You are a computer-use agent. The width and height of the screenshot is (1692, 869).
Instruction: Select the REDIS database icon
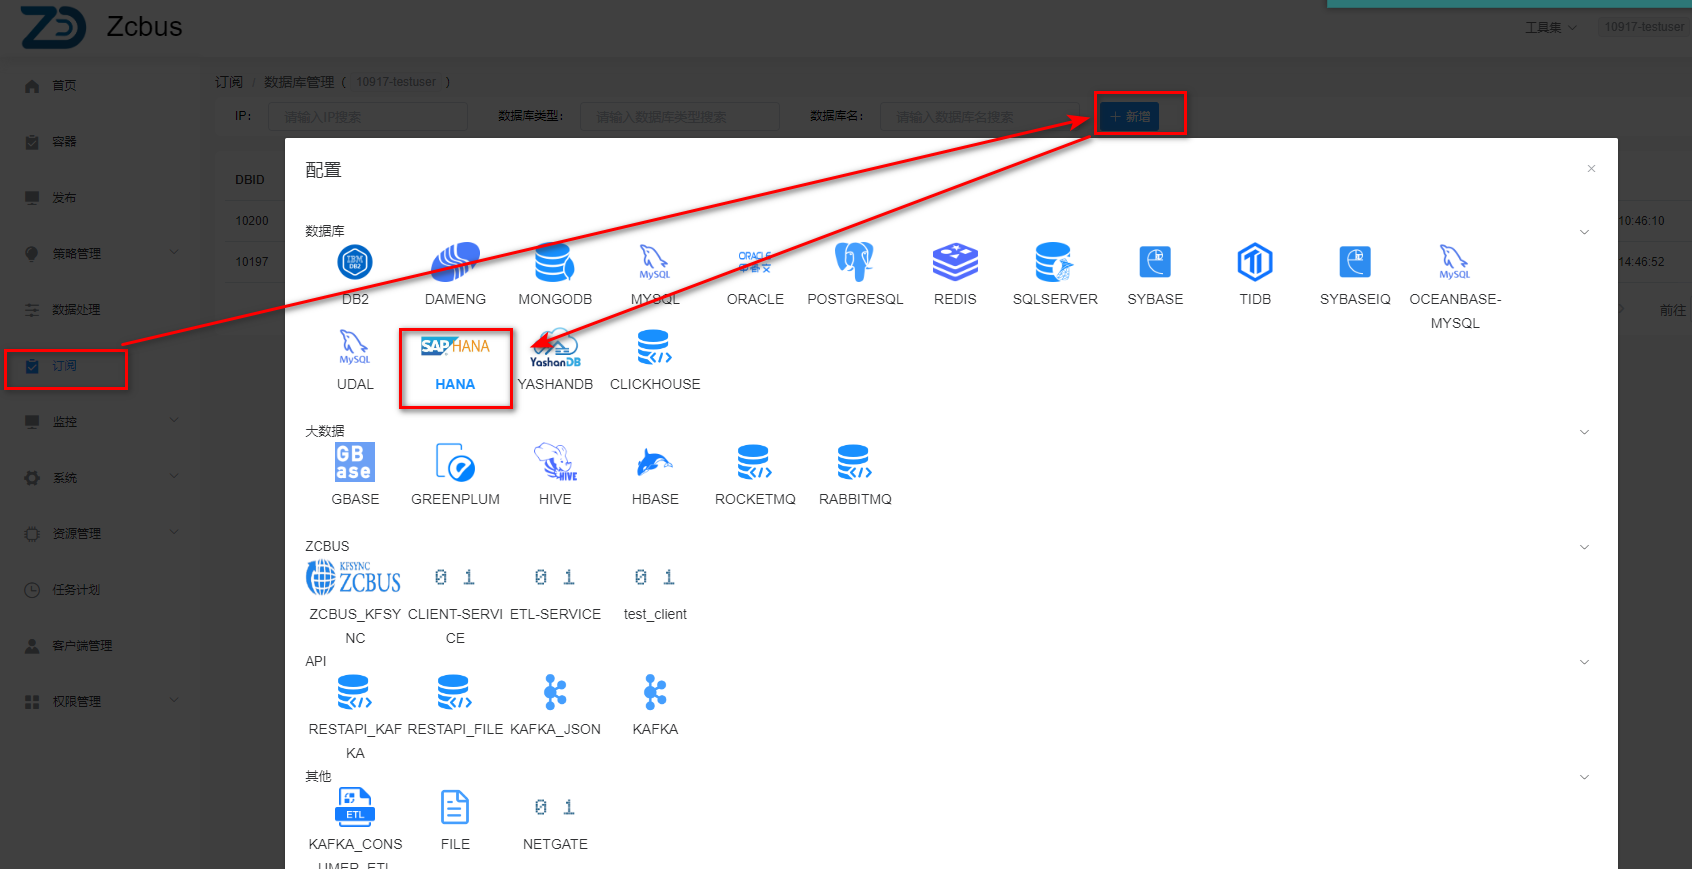(955, 263)
